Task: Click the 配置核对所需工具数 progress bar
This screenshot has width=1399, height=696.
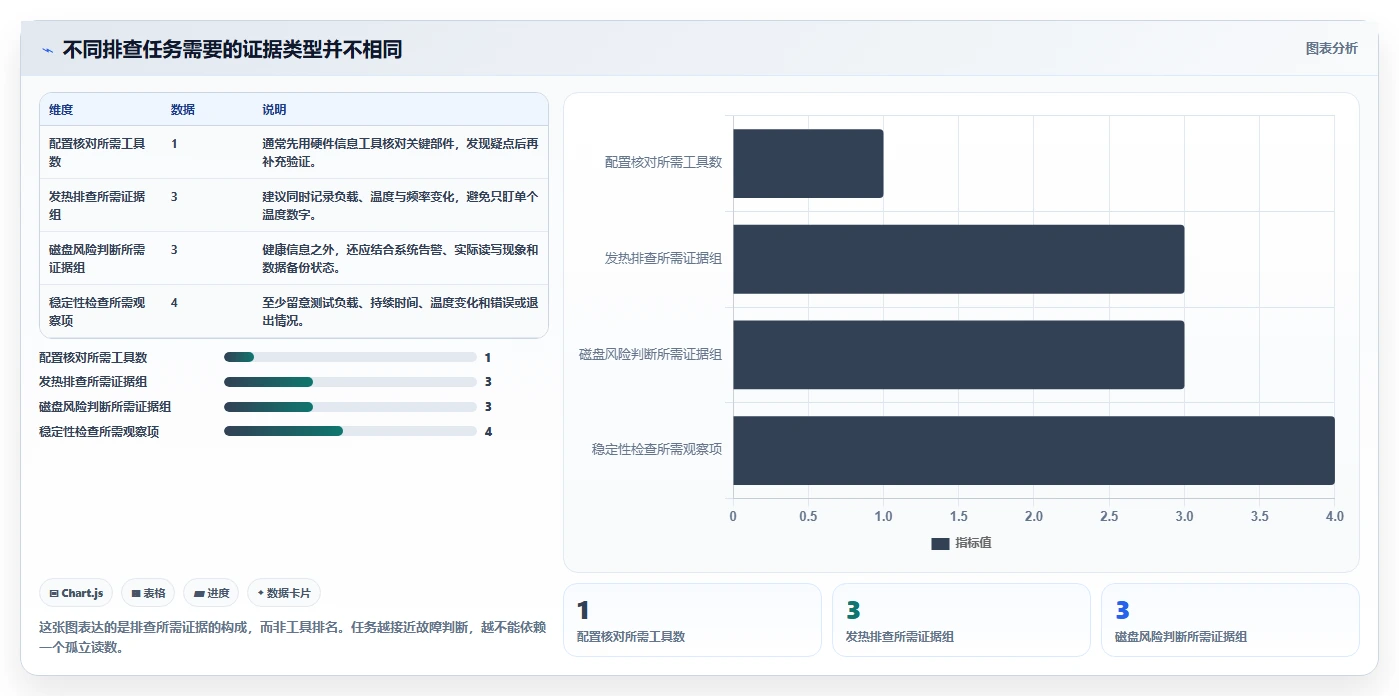Action: (x=350, y=357)
